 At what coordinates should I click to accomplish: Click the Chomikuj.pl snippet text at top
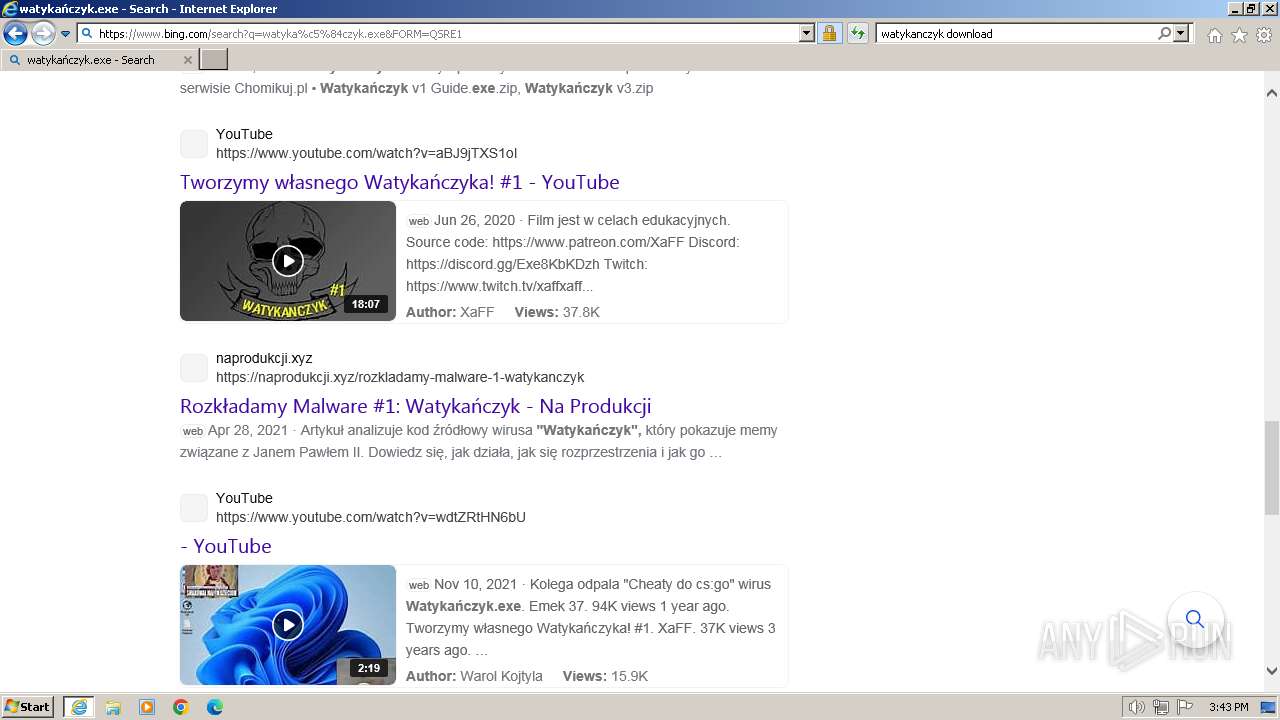[416, 88]
